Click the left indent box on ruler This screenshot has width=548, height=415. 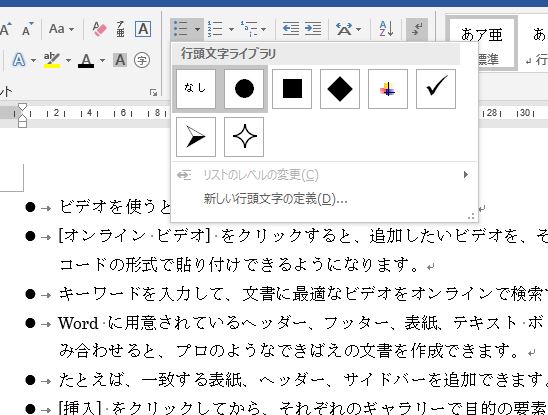22,123
